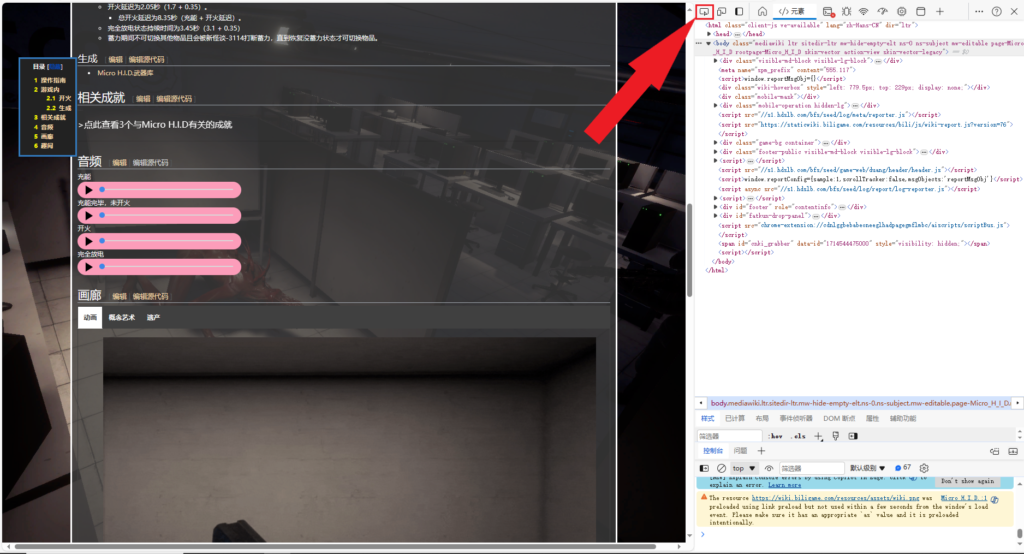Open the 默认级别 log level dropdown

[x=867, y=468]
